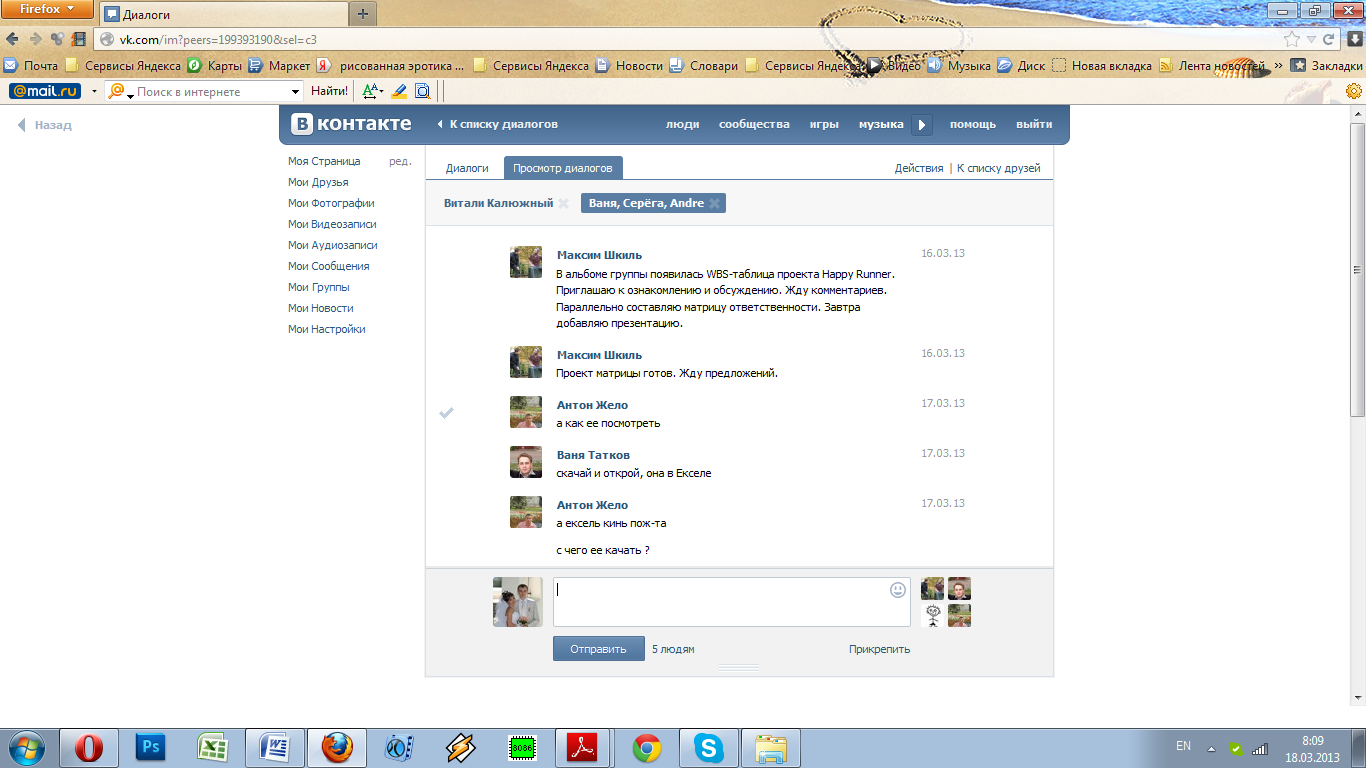Screen dimensions: 1366x768
Task: Click помощь in VK header
Action: 973,124
